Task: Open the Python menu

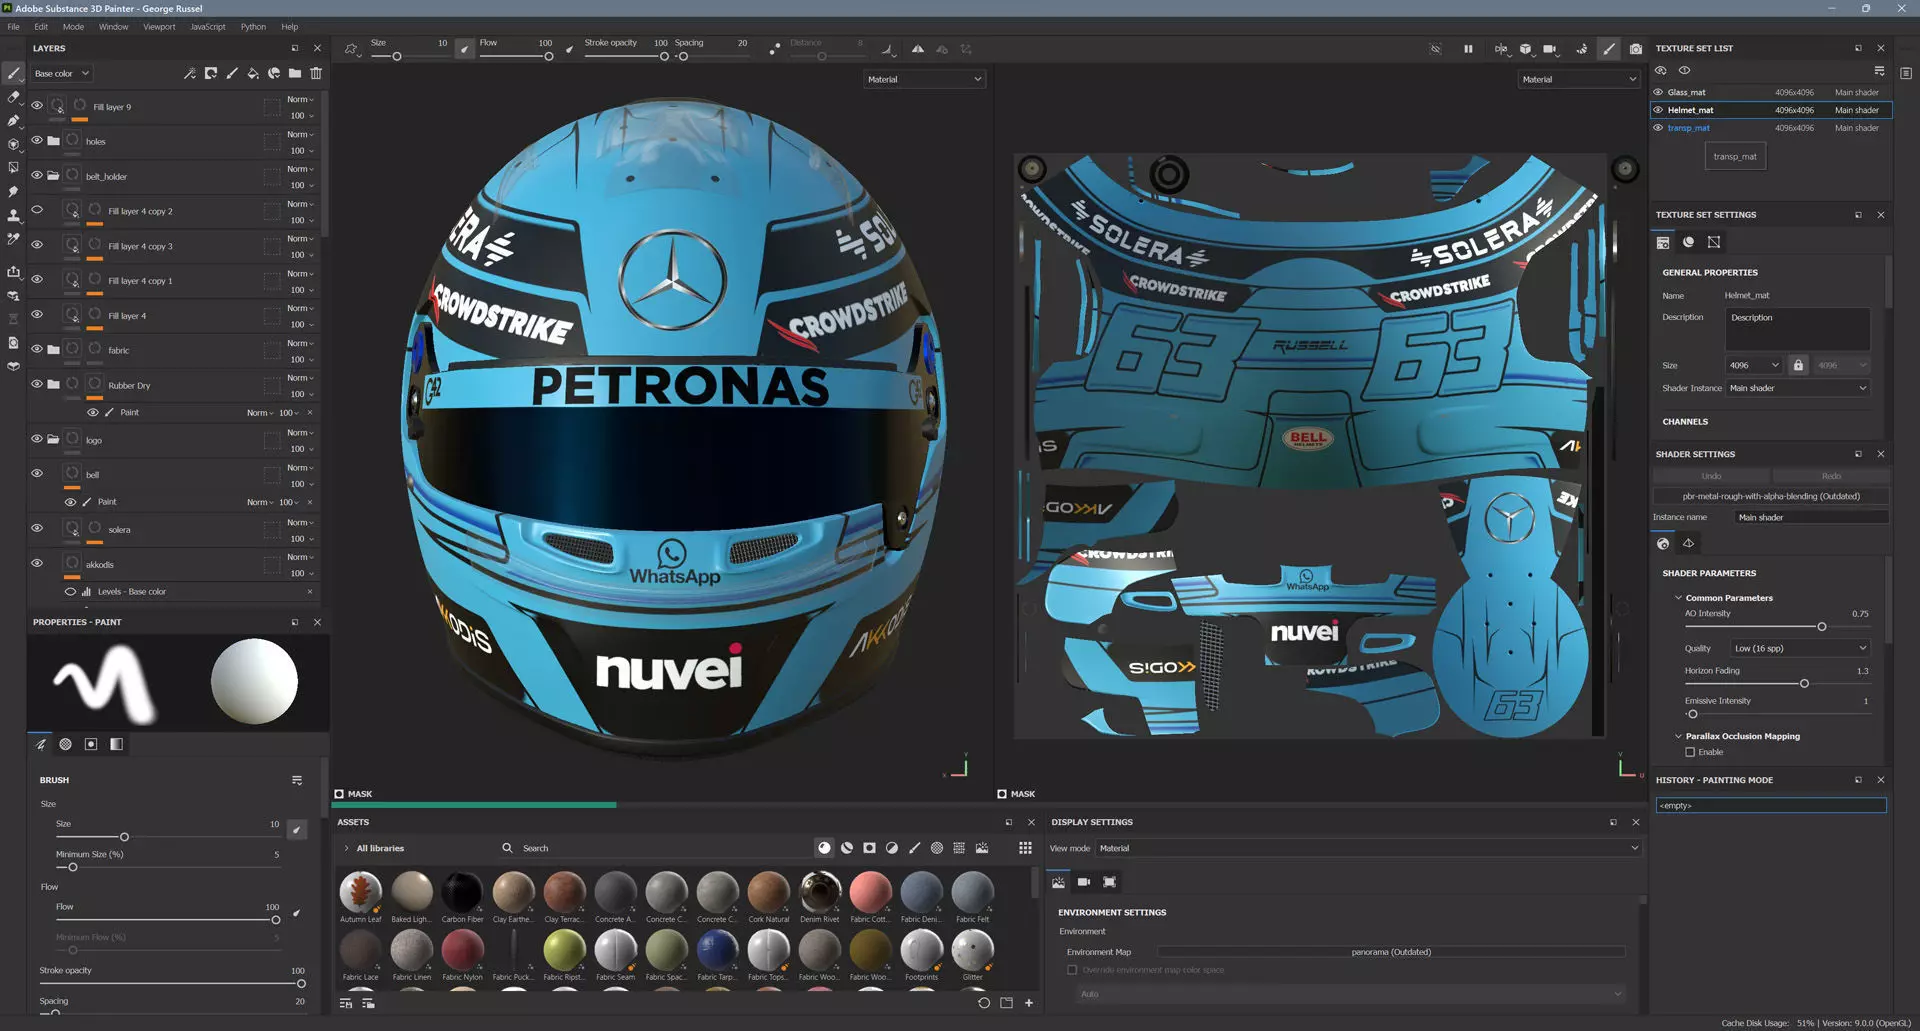Action: (x=253, y=27)
